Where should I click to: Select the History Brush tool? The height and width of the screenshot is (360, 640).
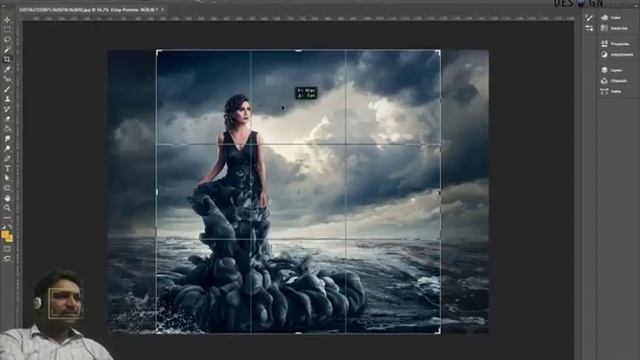[7, 109]
